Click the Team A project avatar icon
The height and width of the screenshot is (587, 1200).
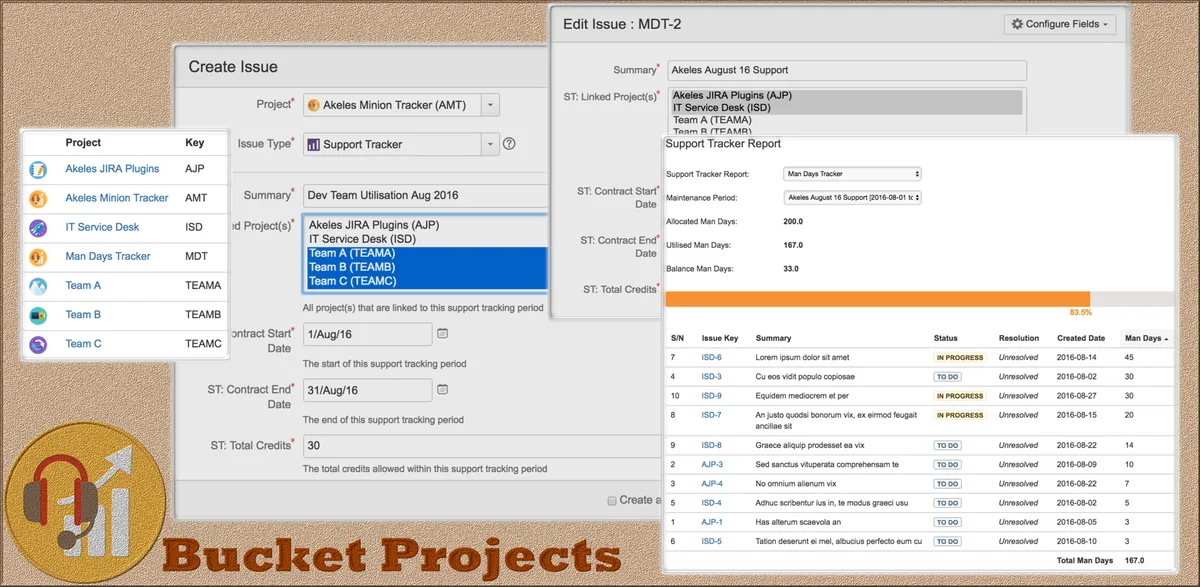(x=39, y=285)
